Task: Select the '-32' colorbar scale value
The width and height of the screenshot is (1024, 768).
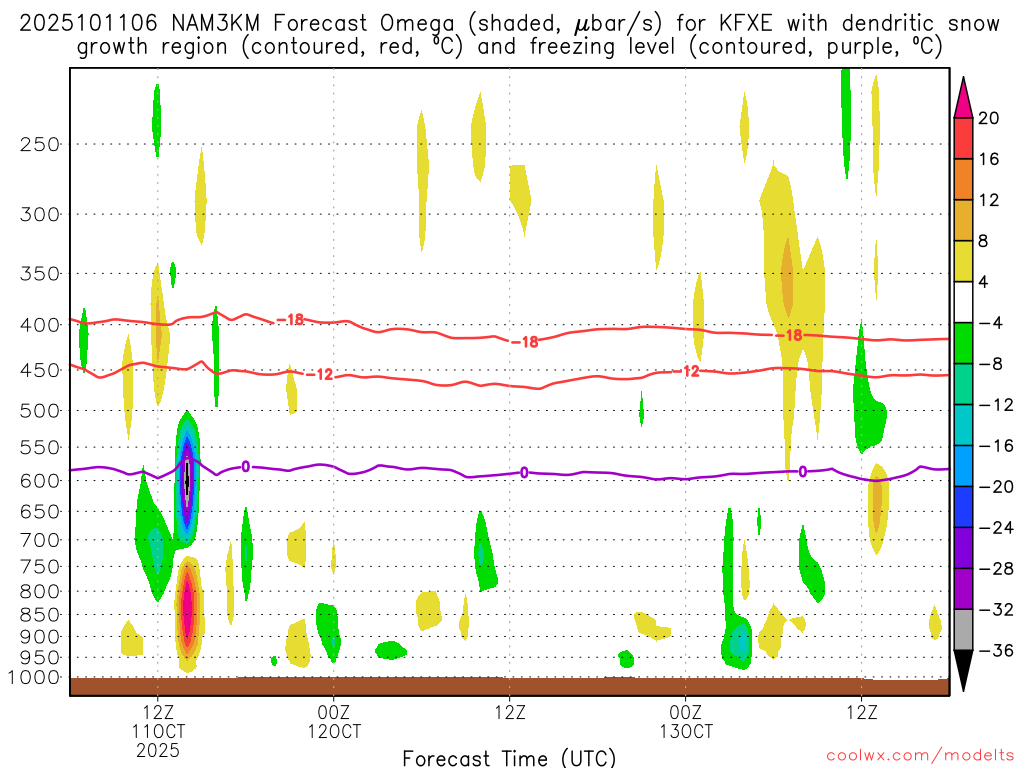Action: coord(996,610)
